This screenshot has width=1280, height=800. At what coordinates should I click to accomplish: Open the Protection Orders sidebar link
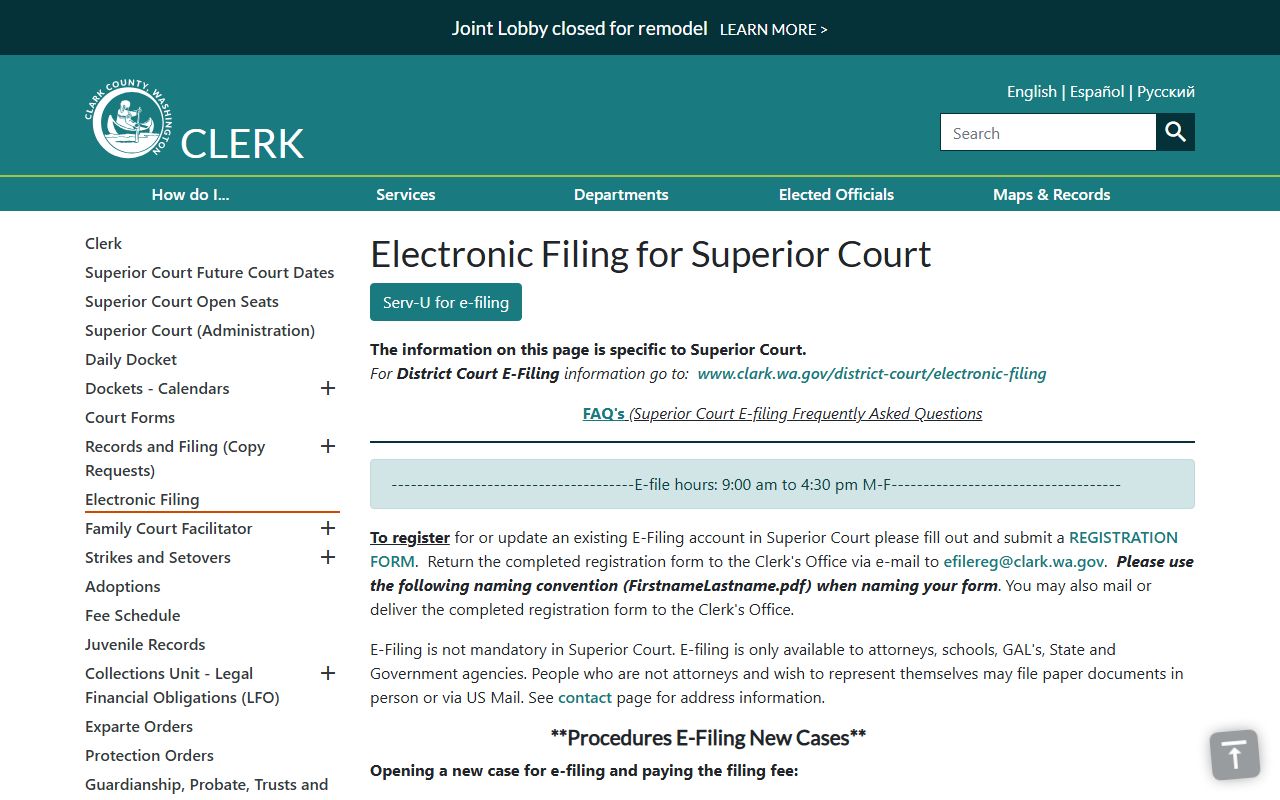(x=149, y=755)
